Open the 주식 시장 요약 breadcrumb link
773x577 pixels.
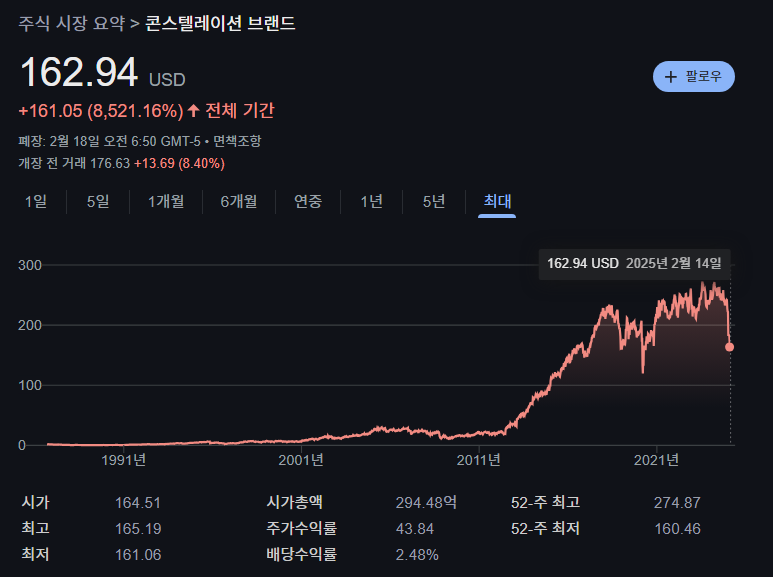pyautogui.click(x=71, y=23)
